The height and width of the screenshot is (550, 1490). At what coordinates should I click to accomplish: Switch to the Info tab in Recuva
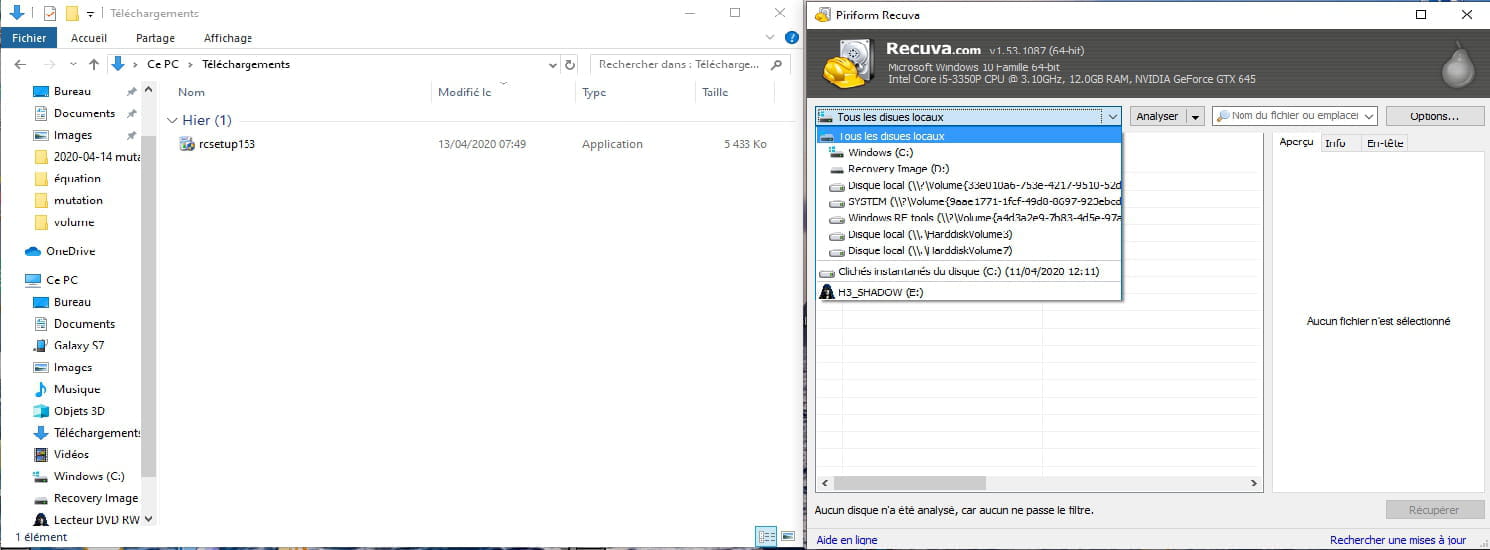click(1335, 143)
